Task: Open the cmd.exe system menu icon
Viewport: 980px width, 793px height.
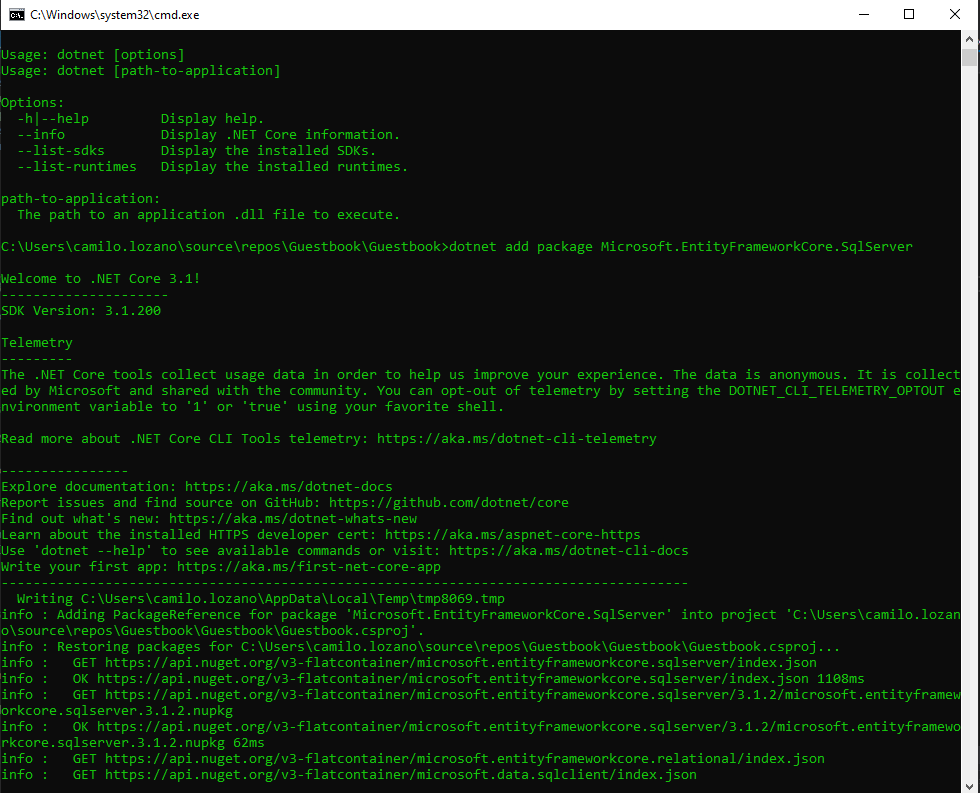Action: click(17, 14)
